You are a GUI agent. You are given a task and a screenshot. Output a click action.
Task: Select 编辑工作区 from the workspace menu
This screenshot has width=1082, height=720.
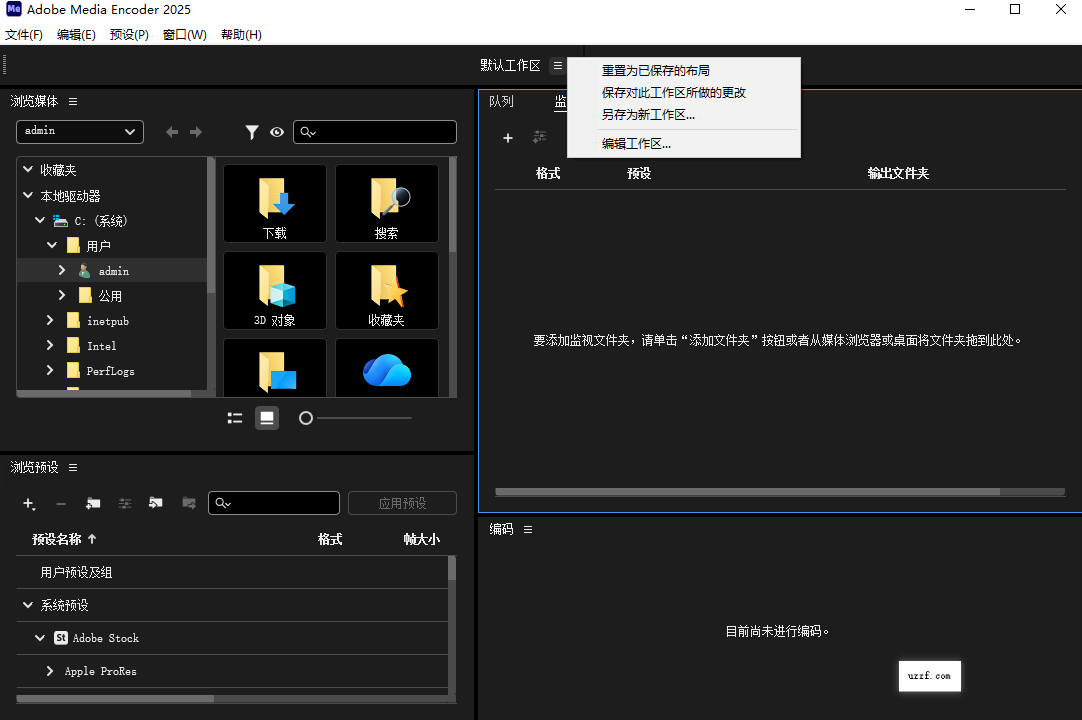637,143
